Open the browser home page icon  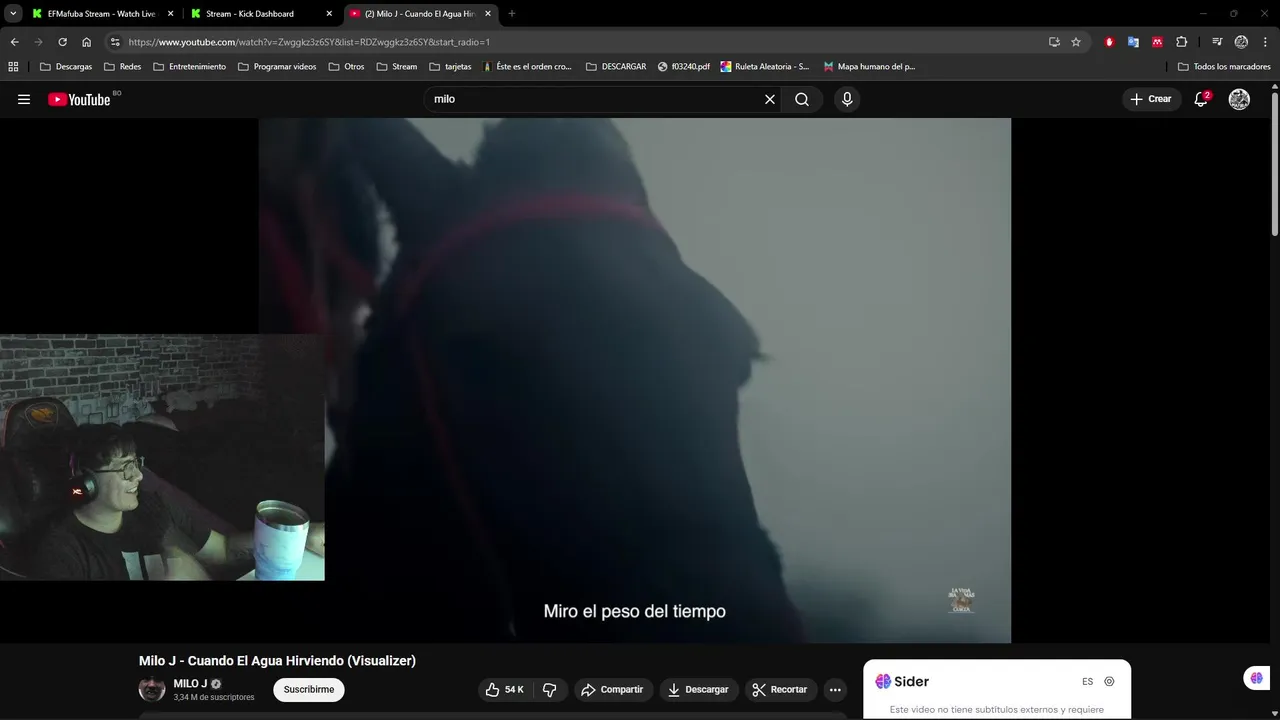tap(87, 42)
